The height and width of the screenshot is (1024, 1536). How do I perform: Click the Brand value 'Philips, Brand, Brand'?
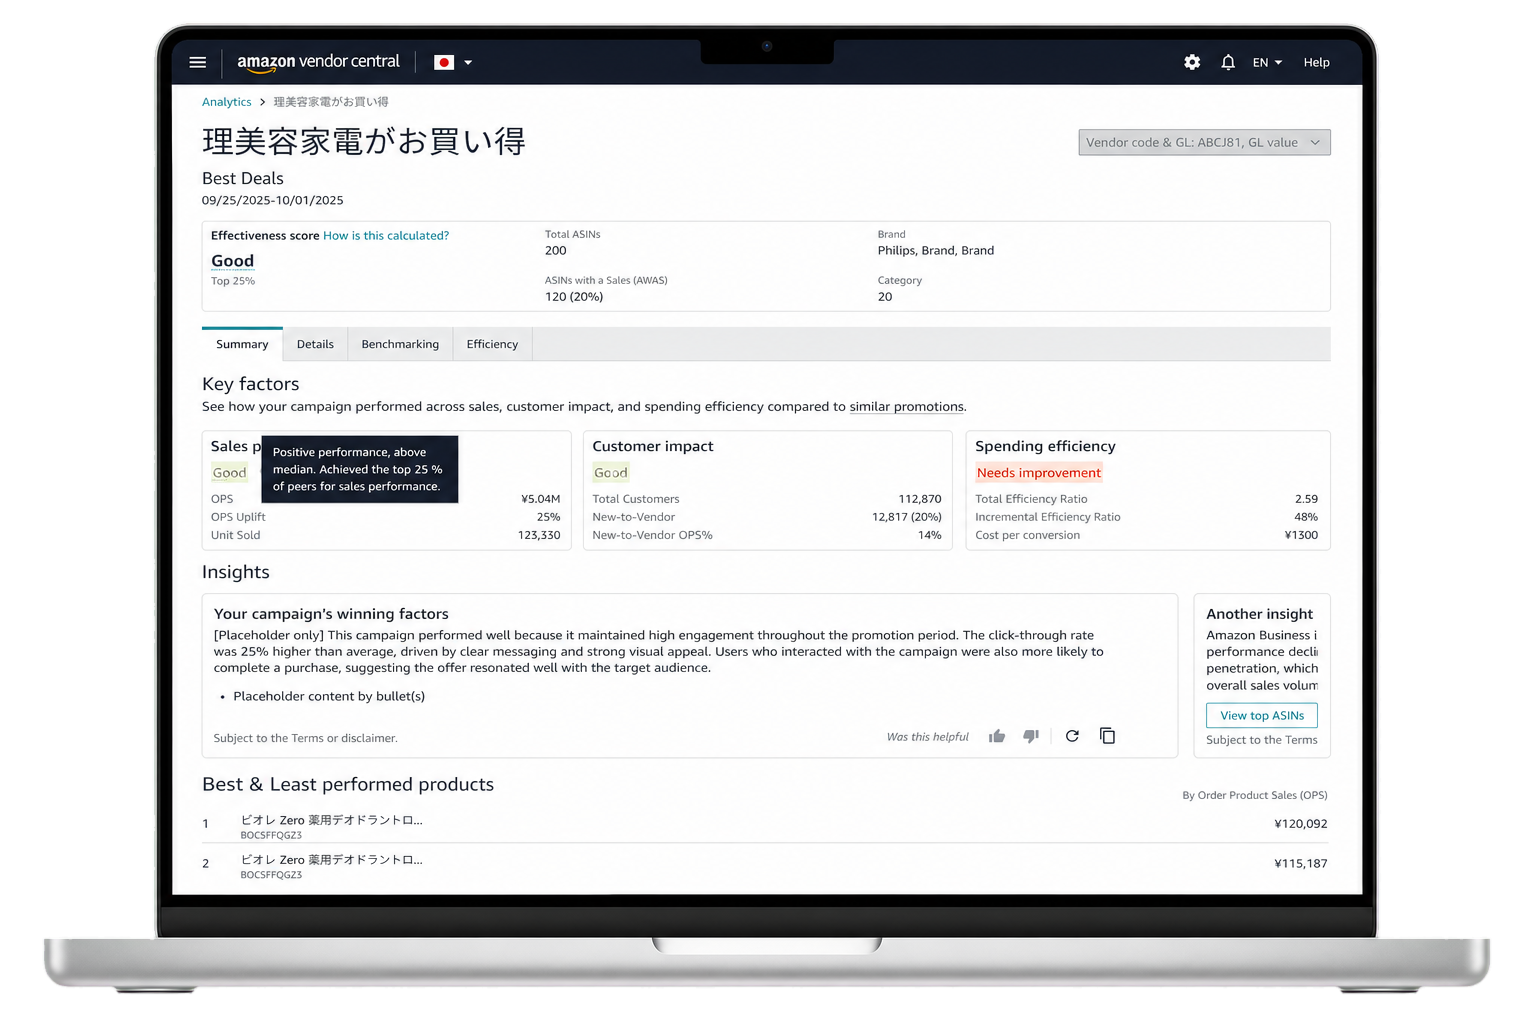tap(936, 251)
